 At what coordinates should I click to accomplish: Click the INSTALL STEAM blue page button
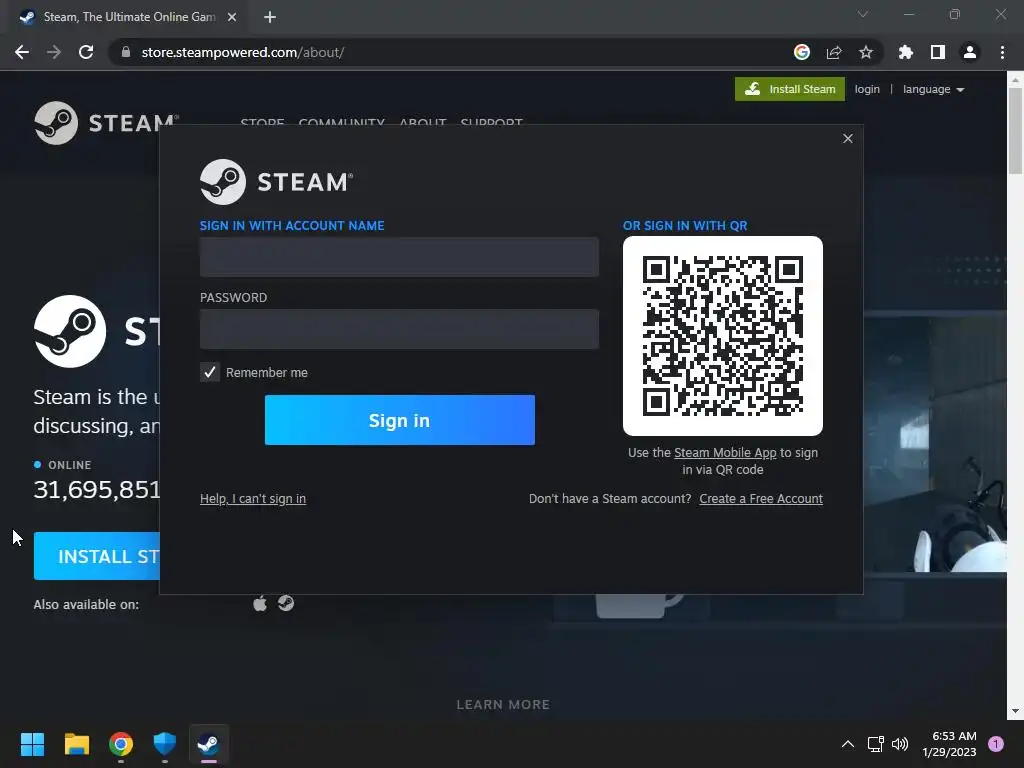[97, 556]
